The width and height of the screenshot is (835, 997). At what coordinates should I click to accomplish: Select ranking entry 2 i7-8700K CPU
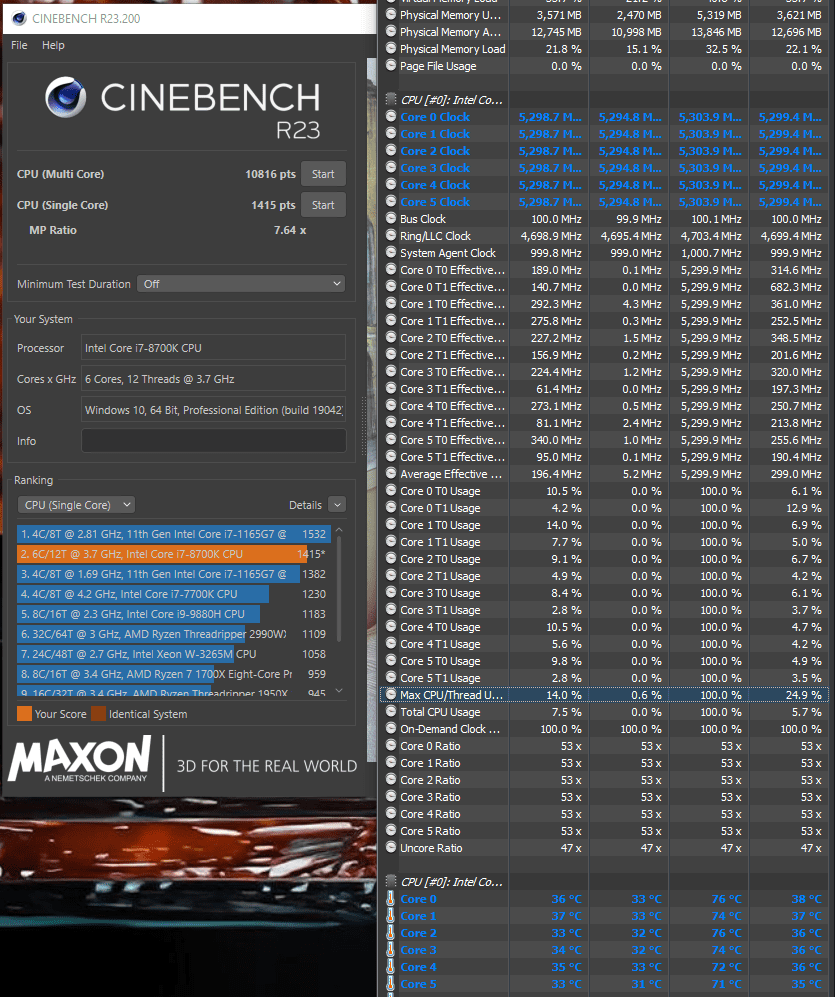tap(174, 554)
